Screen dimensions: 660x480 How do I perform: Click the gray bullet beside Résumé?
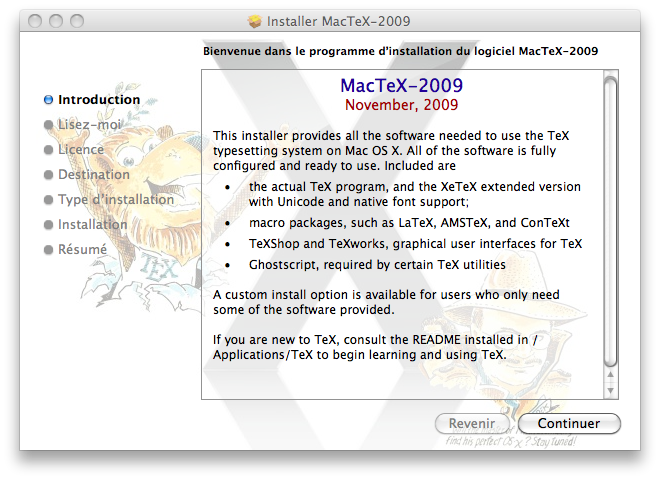(48, 249)
